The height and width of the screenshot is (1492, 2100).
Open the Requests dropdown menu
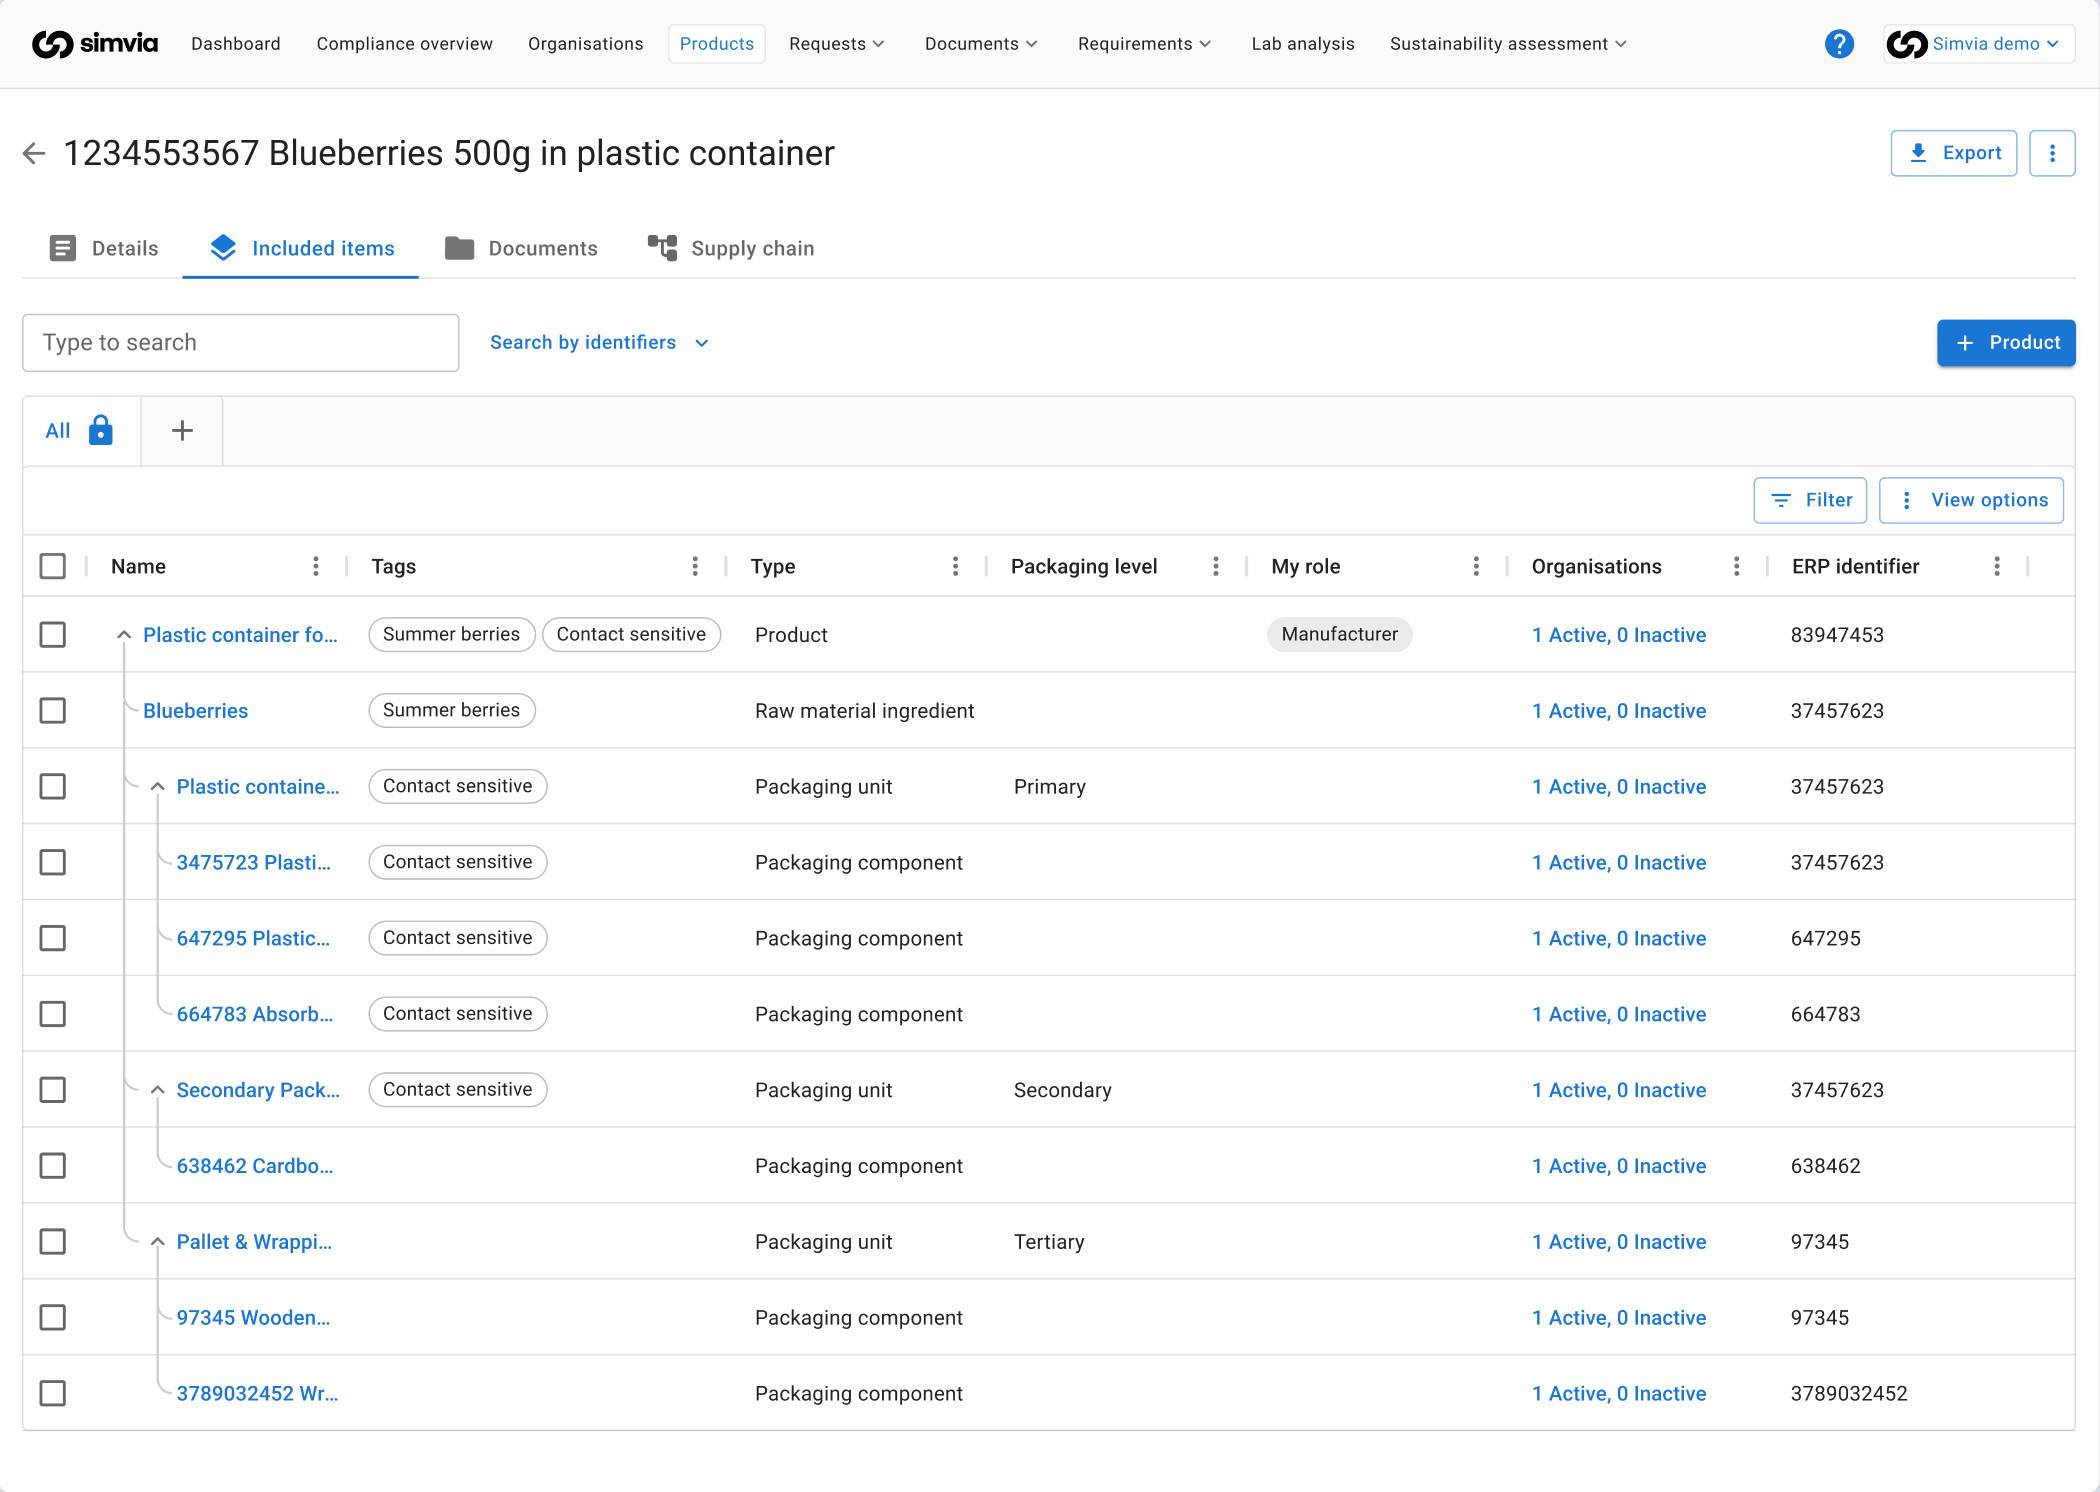click(836, 44)
